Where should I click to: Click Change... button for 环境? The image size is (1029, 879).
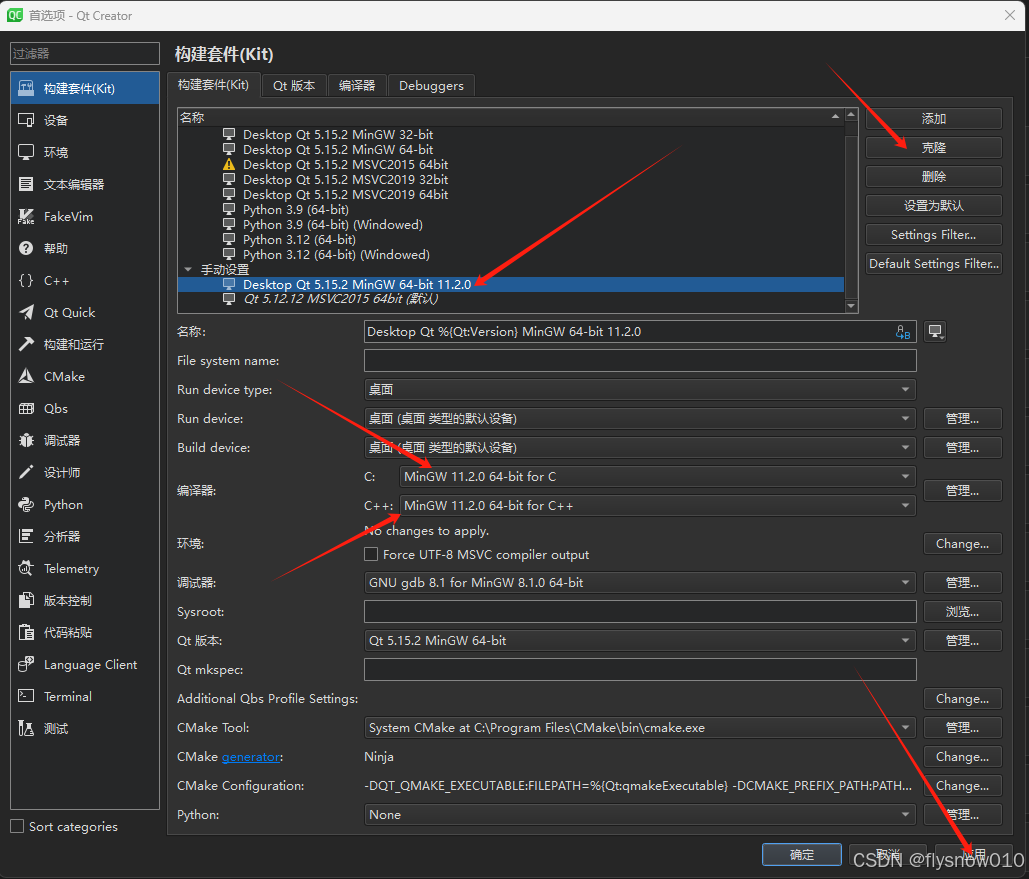(x=962, y=544)
